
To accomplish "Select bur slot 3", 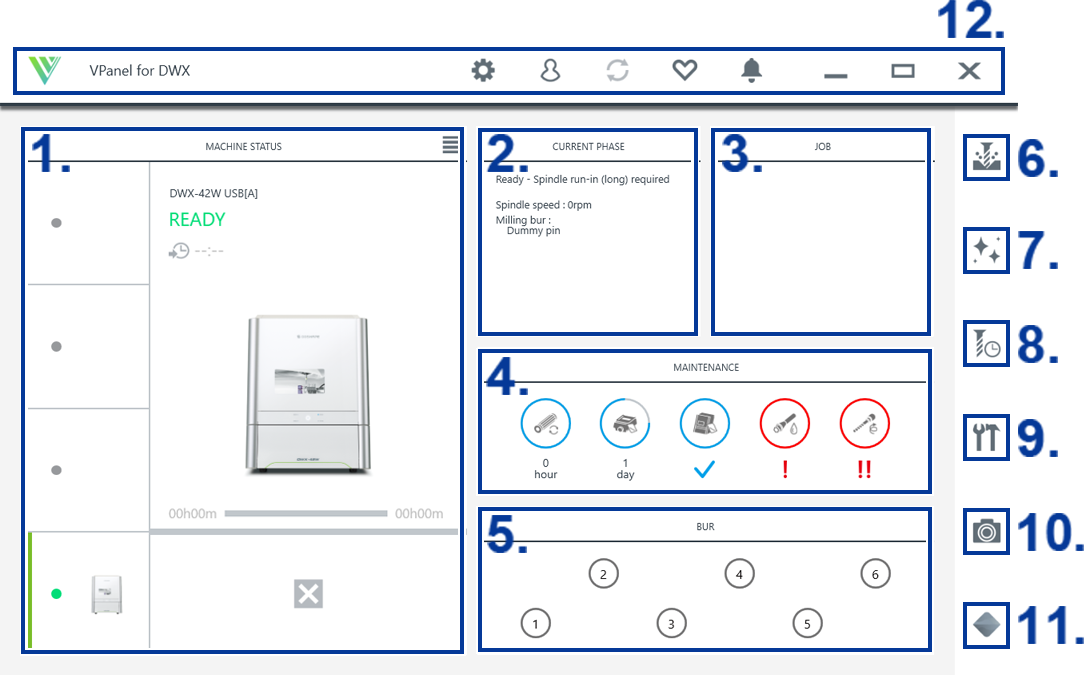I will coord(671,623).
